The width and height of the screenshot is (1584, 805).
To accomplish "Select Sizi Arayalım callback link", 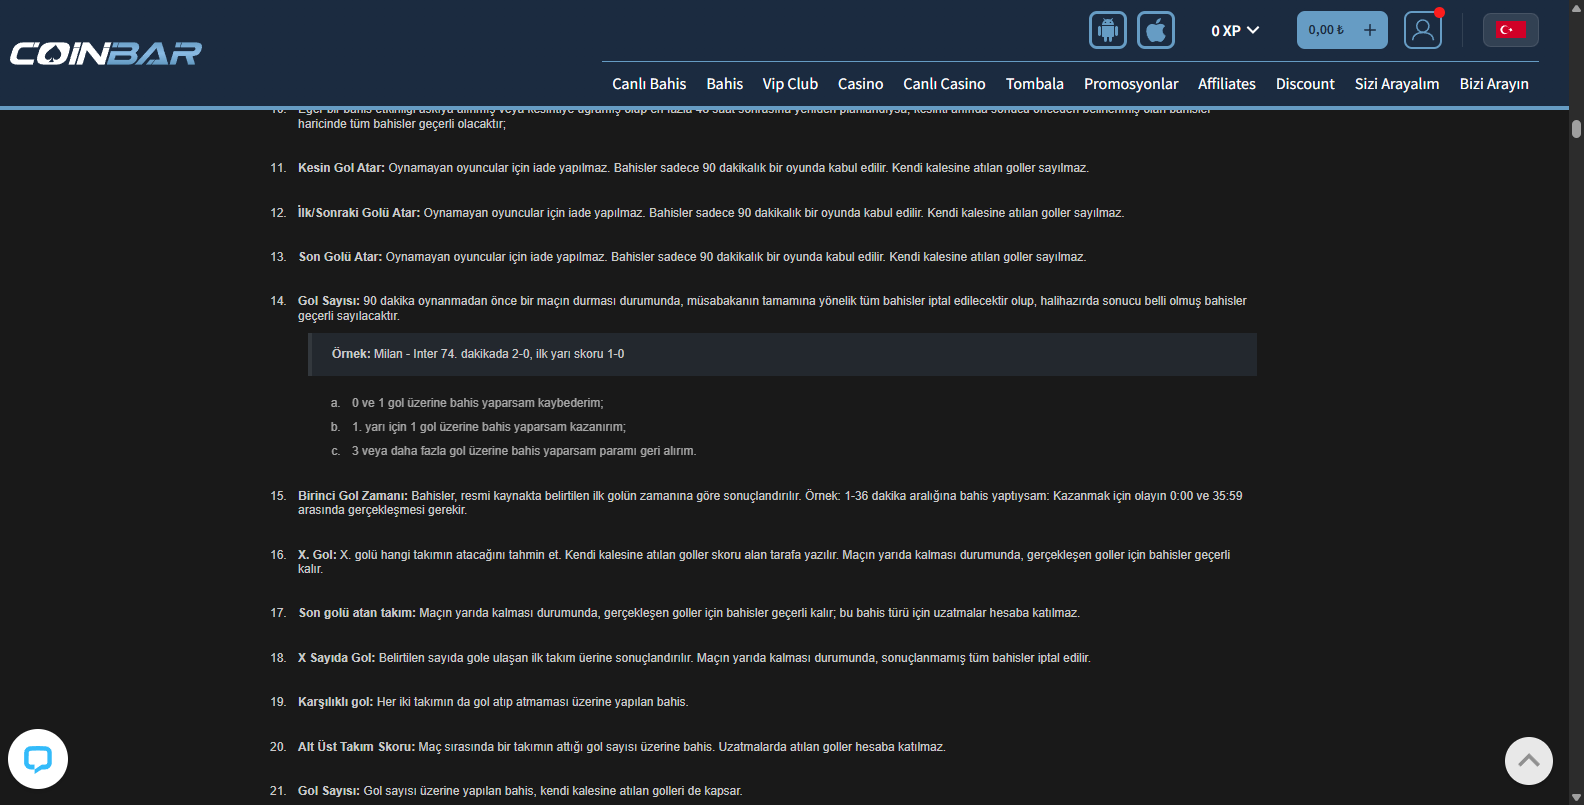I will pos(1397,84).
